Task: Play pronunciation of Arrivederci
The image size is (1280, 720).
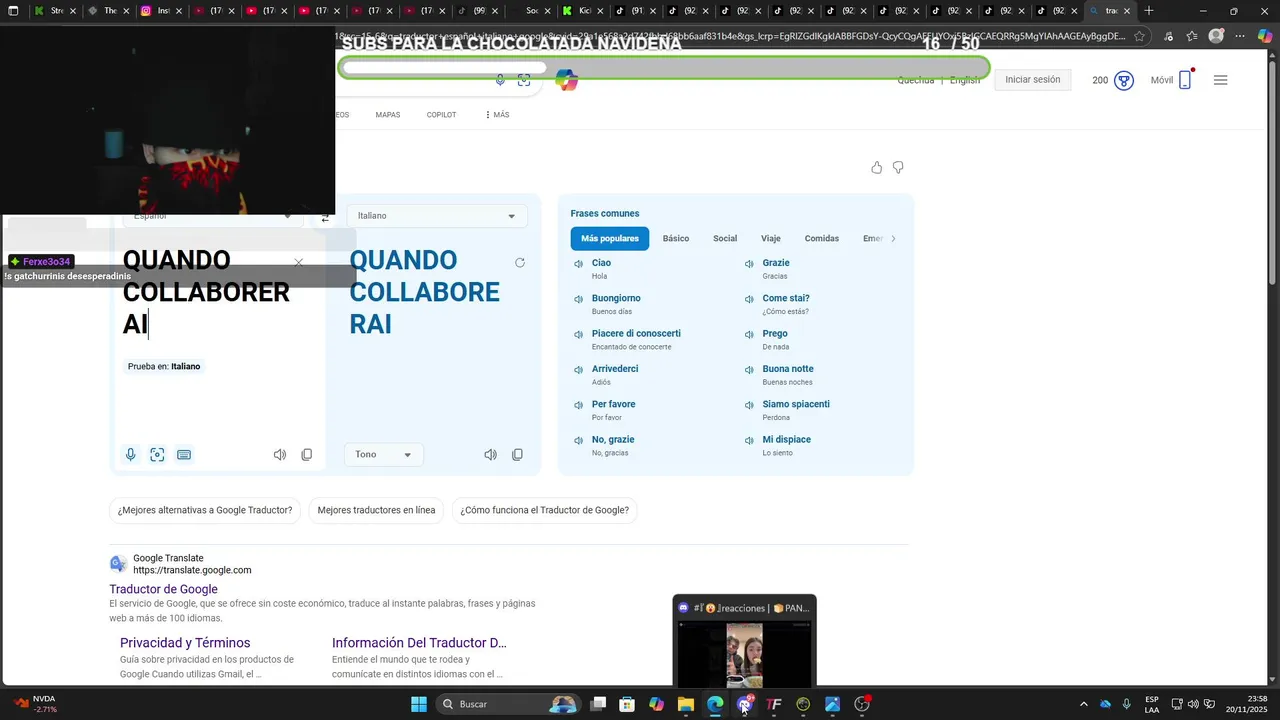Action: (578, 370)
